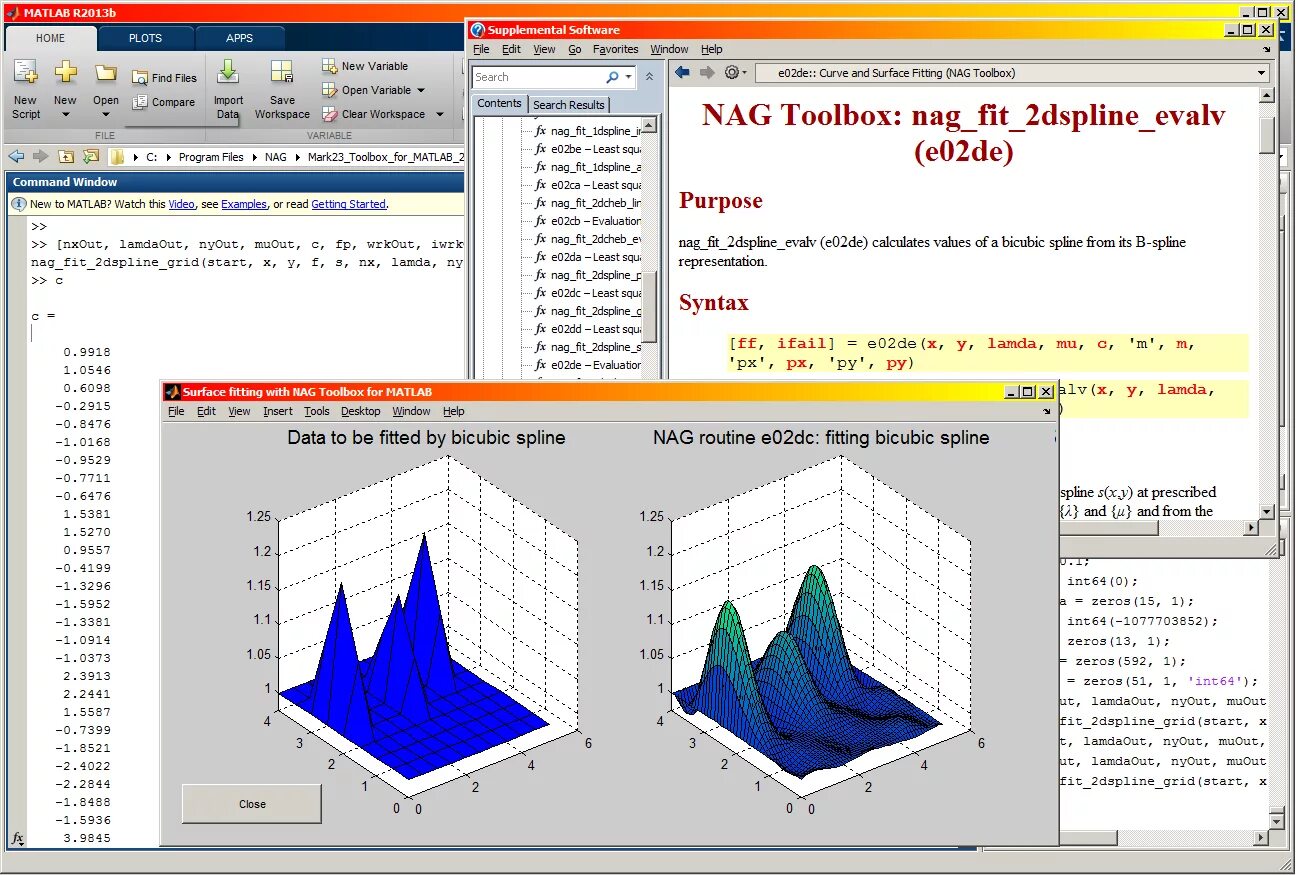Click MATLAB icon on figure window title bar
Viewport: 1298px width, 875px height.
coord(172,392)
